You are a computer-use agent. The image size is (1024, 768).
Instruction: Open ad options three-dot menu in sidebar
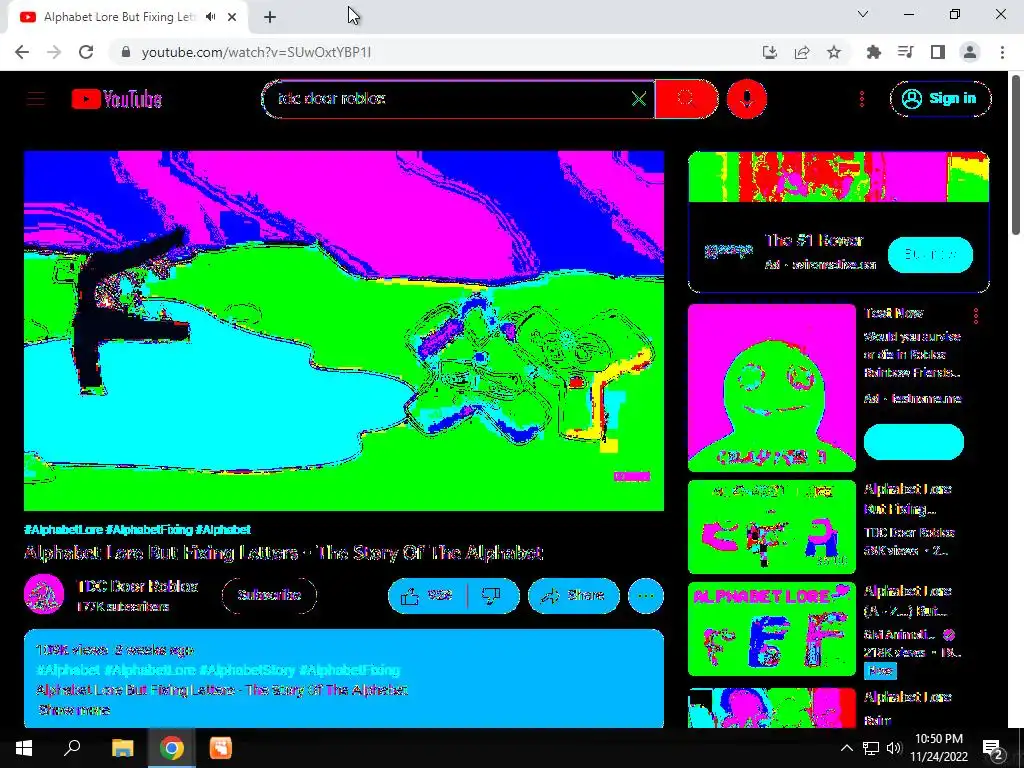(976, 316)
